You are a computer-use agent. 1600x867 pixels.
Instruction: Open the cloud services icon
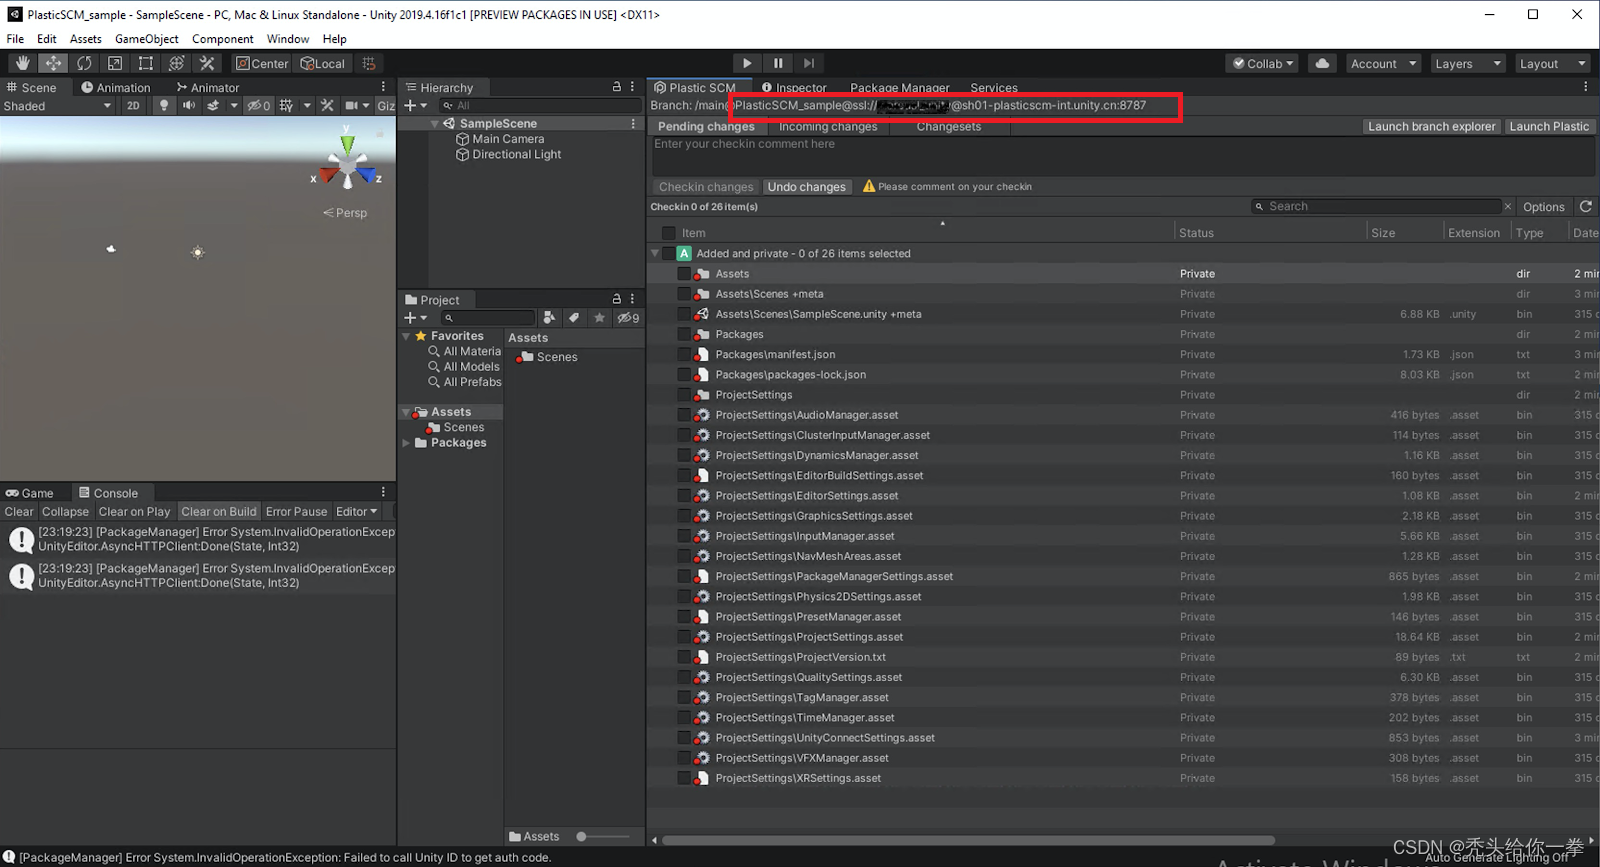(x=1322, y=63)
